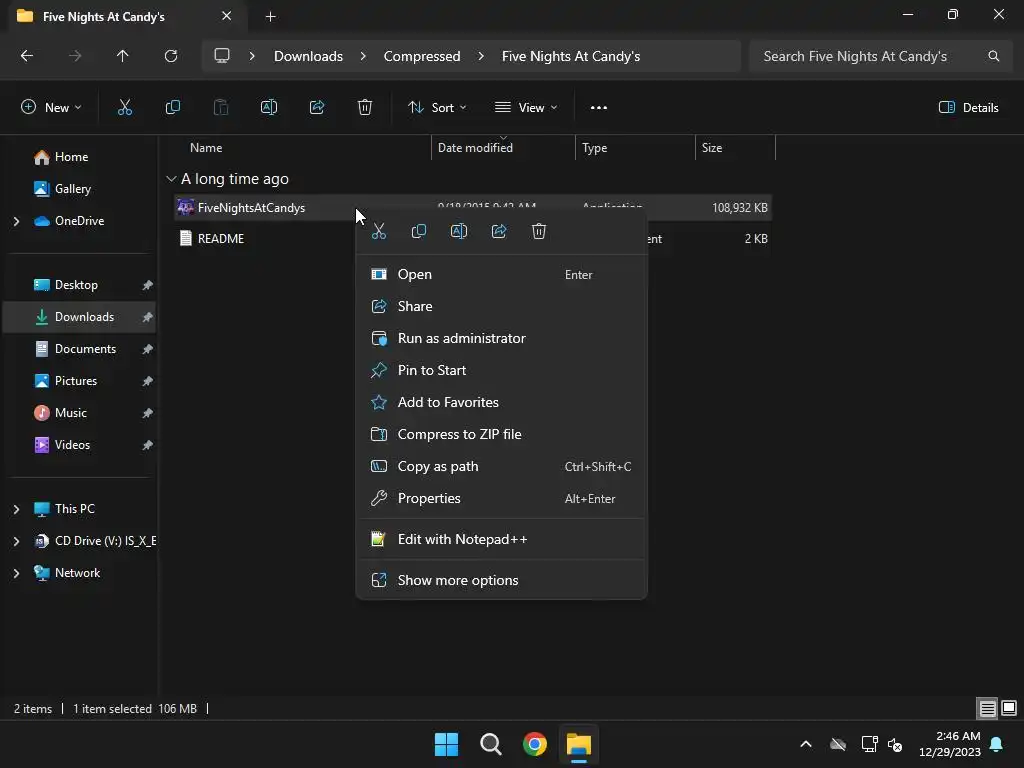
Task: Expand This PC in the navigation pane
Action: (16, 509)
